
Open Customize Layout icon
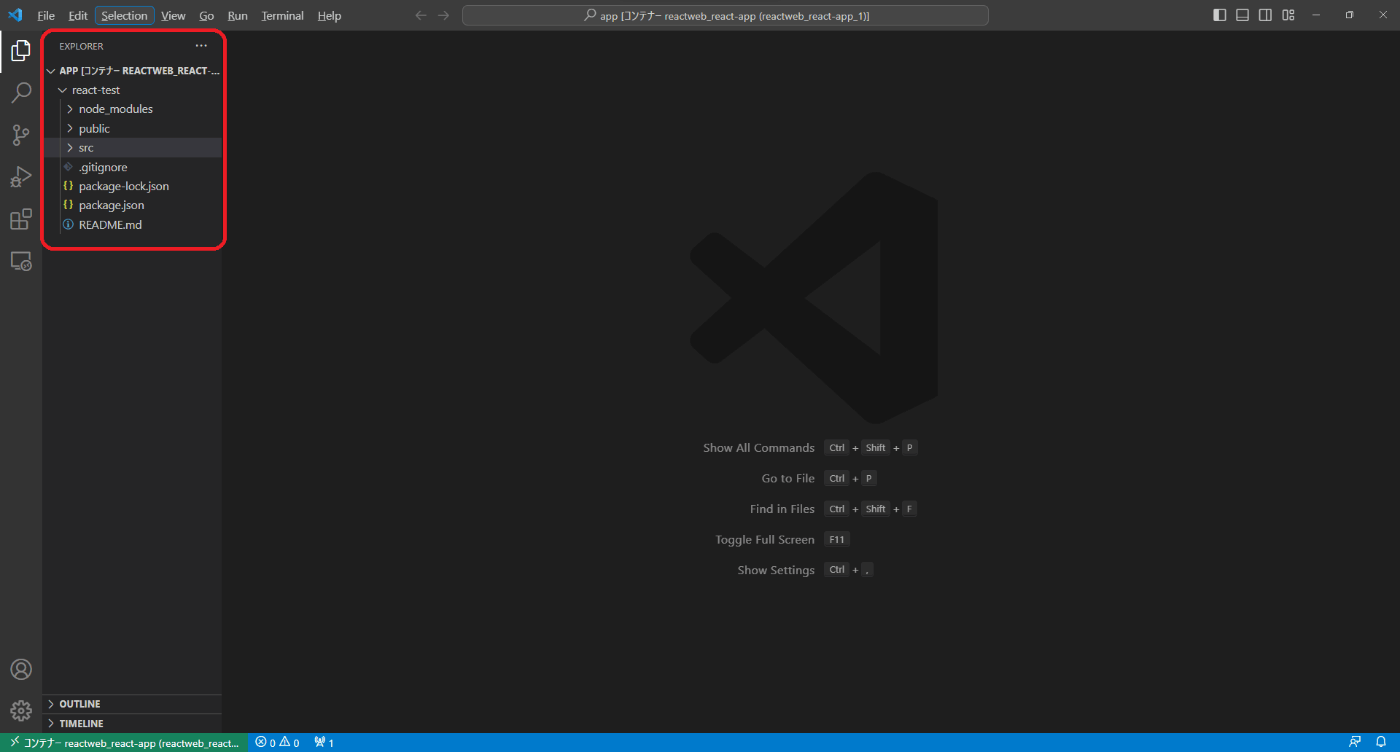tap(1288, 15)
